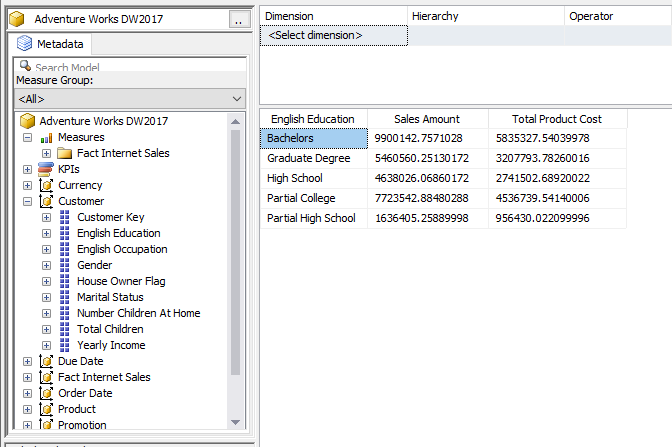672x447 pixels.
Task: Click the Yearly Income attribute icon
Action: 64,345
